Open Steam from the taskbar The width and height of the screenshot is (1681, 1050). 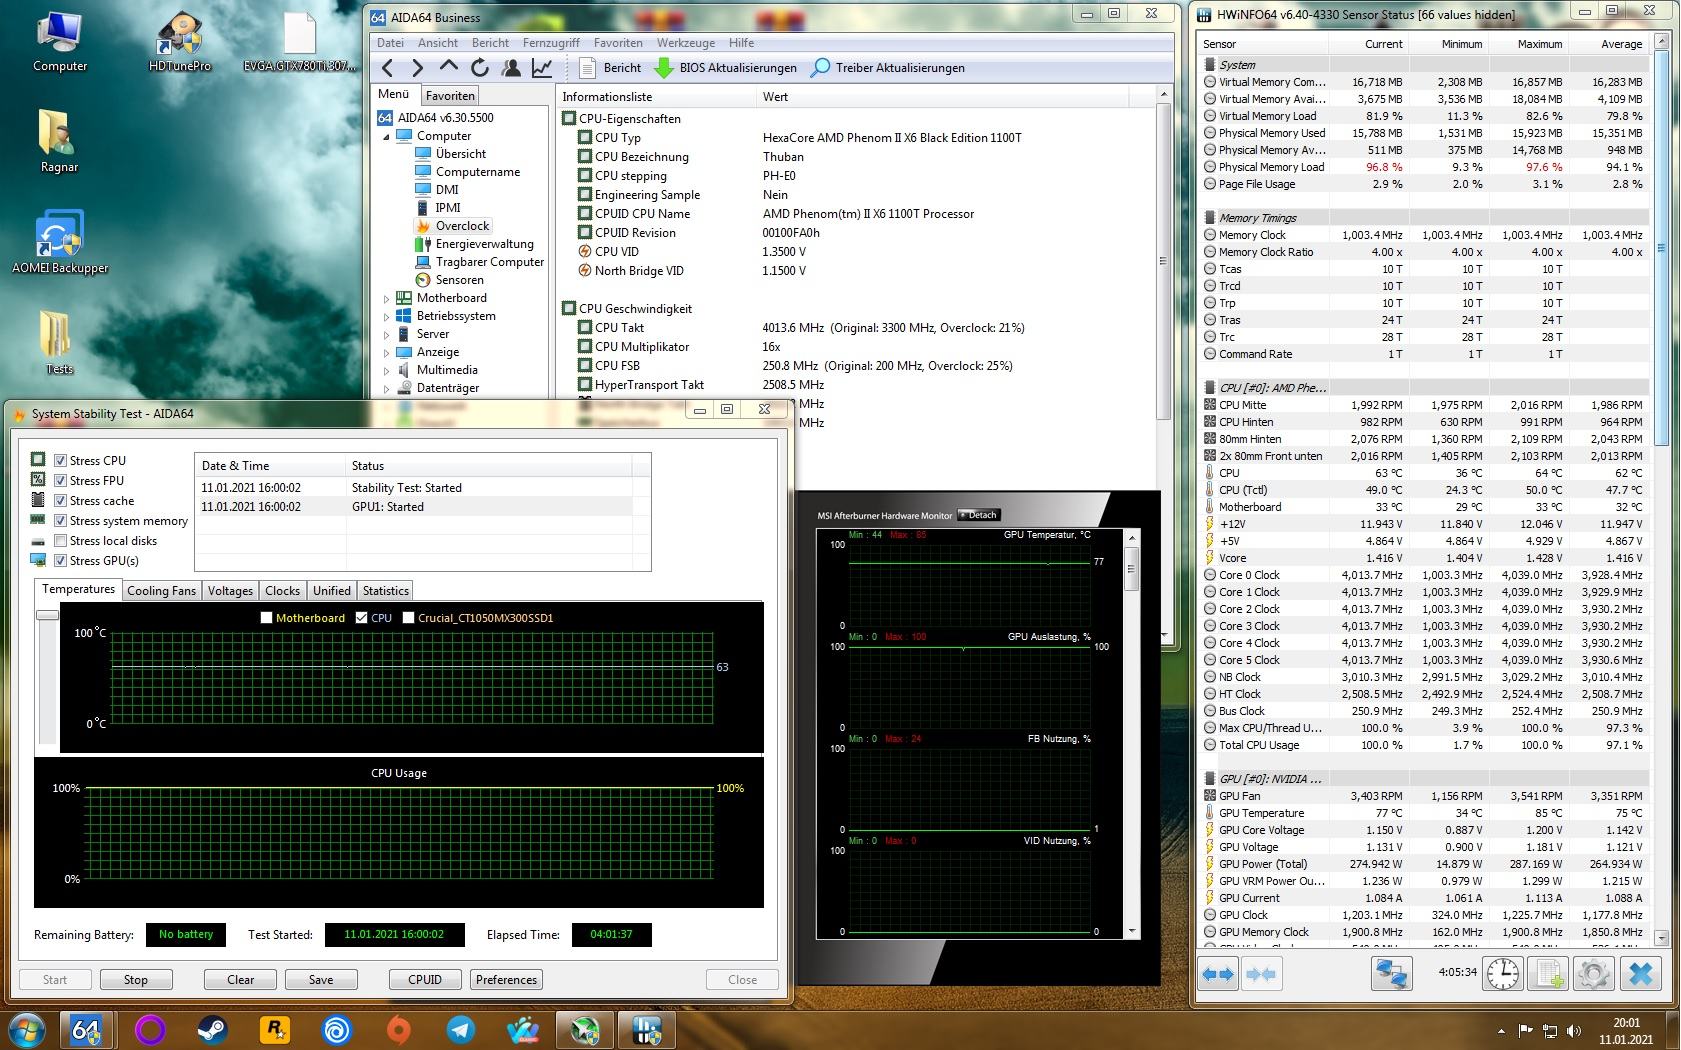(211, 1029)
